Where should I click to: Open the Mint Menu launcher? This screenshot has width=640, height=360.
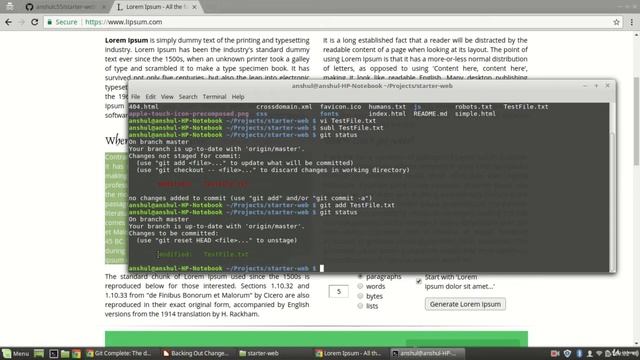(16, 353)
